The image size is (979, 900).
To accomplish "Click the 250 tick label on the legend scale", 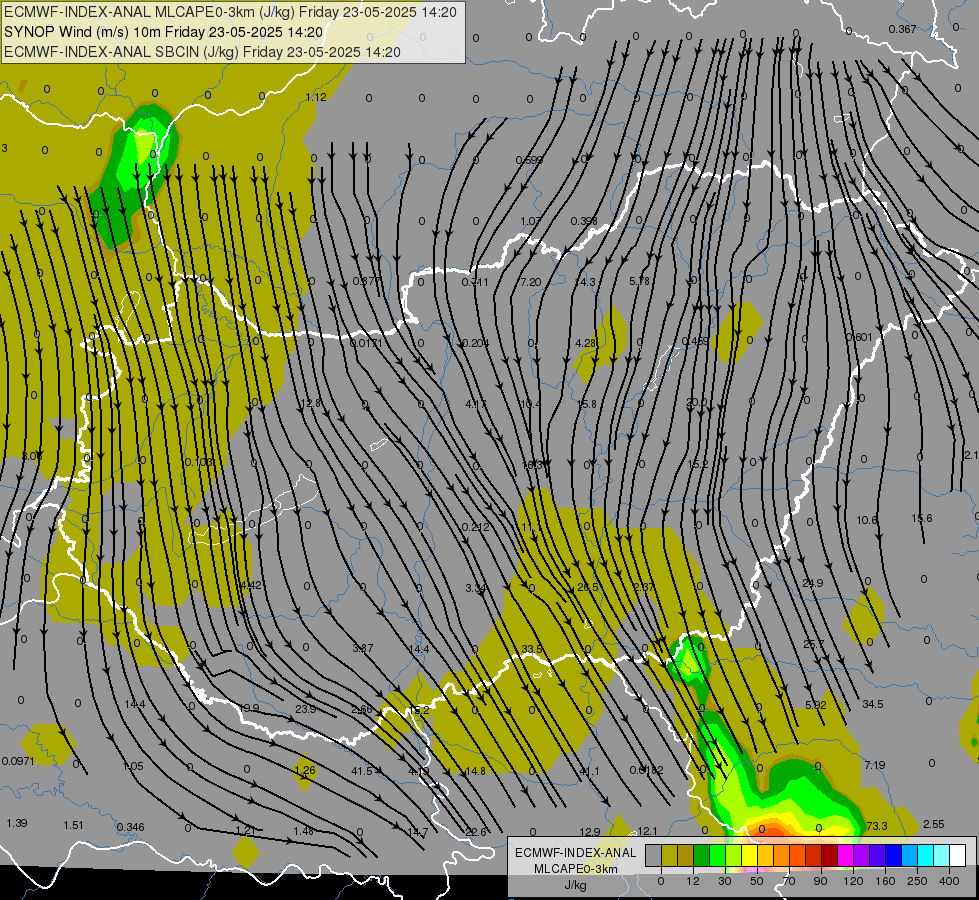I will [x=917, y=881].
